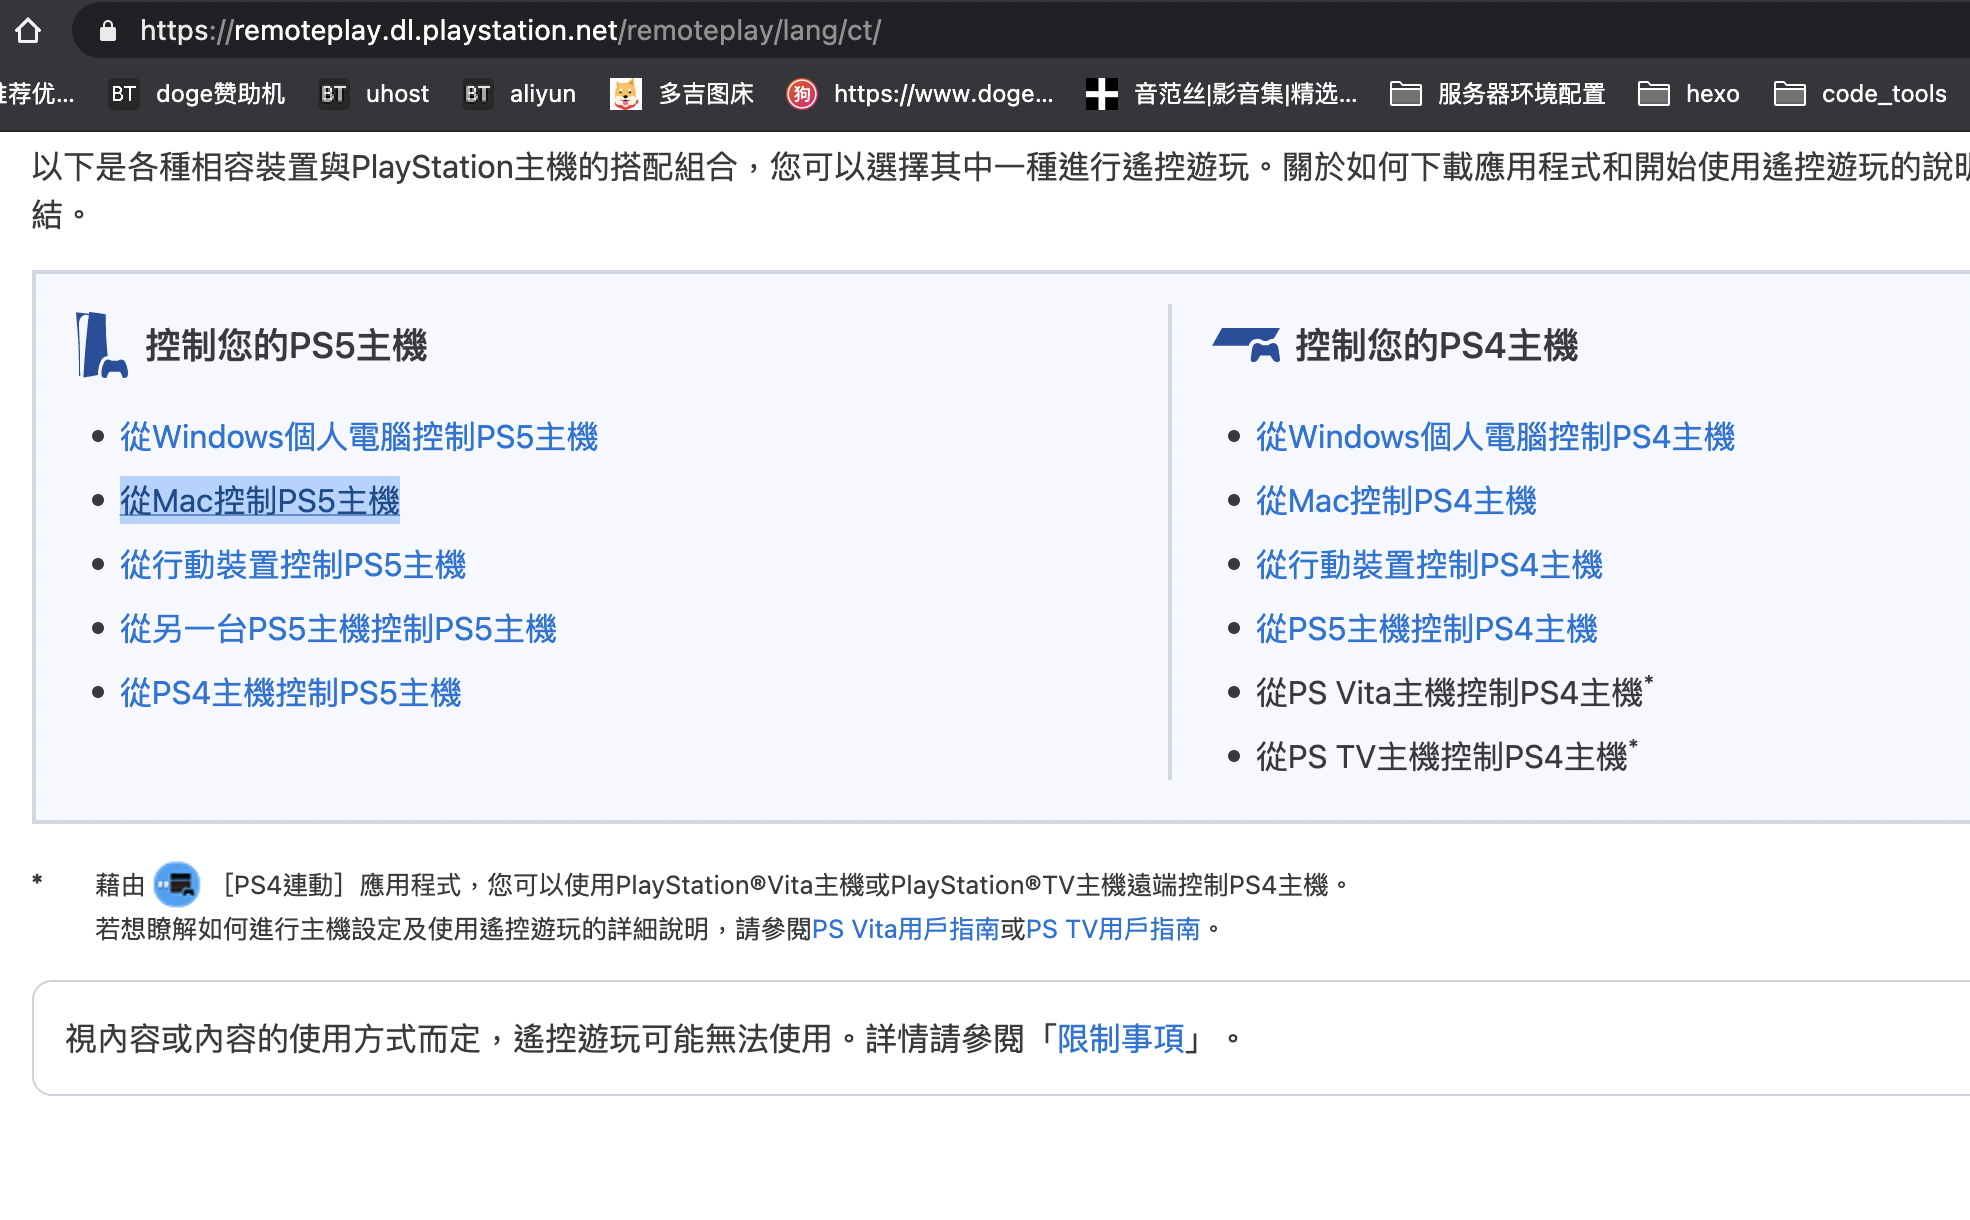
Task: Open 從PS5主機控制PS4主機 link
Action: 1427,629
